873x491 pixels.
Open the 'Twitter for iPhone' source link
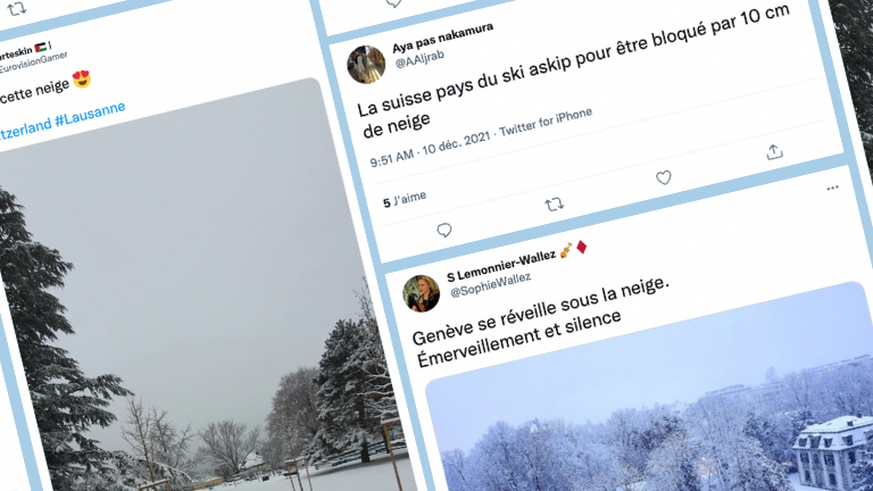[545, 122]
